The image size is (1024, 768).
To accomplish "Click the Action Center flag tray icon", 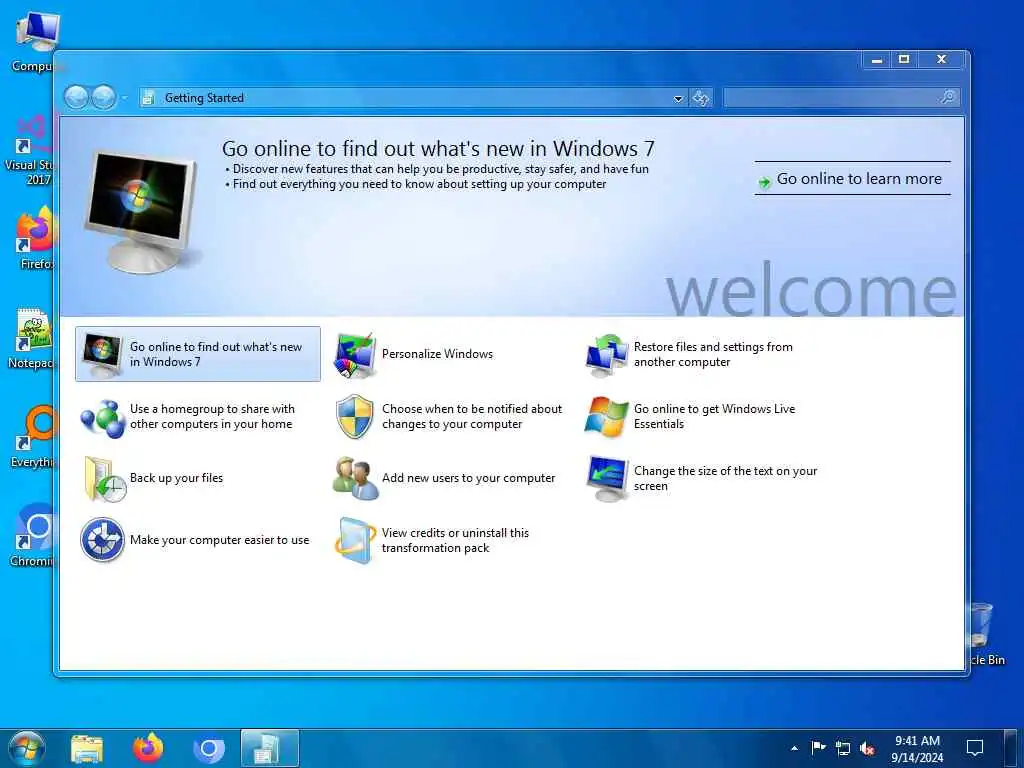I will click(x=818, y=748).
